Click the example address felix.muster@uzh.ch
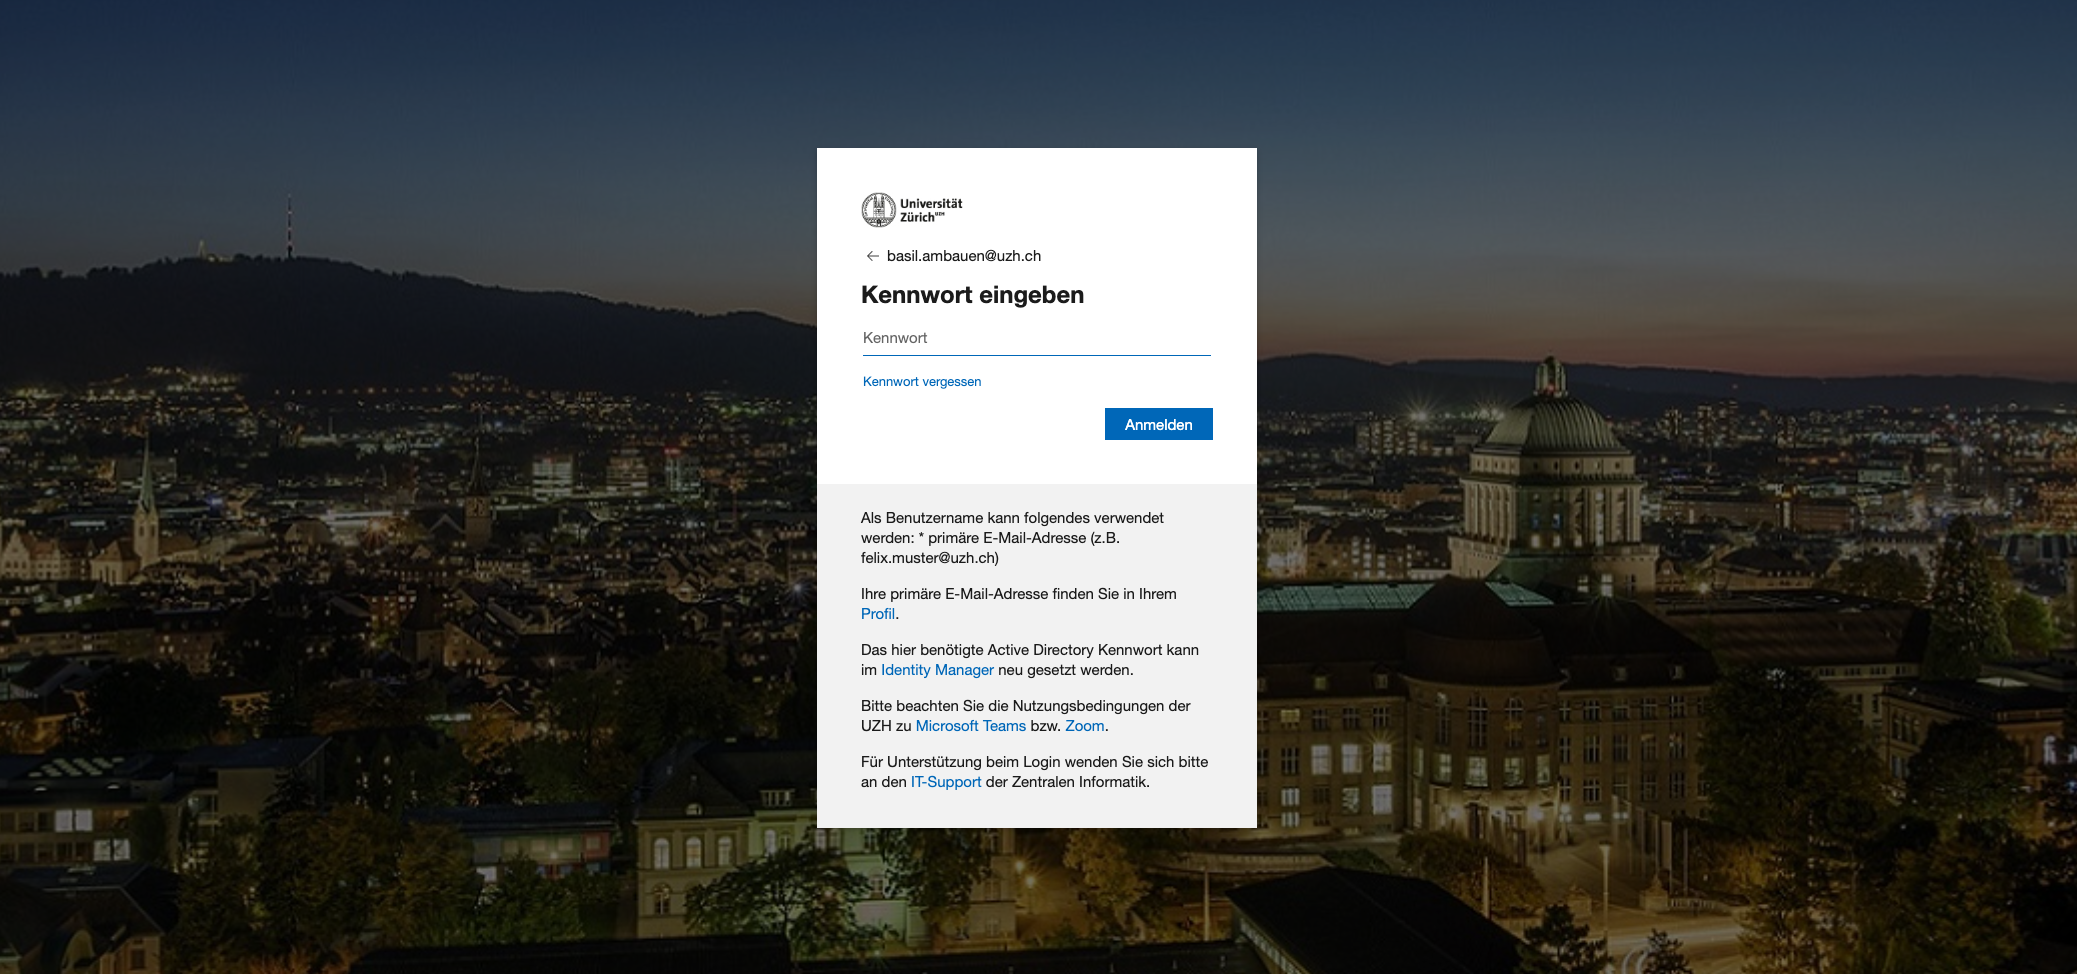The width and height of the screenshot is (2077, 974). point(929,558)
